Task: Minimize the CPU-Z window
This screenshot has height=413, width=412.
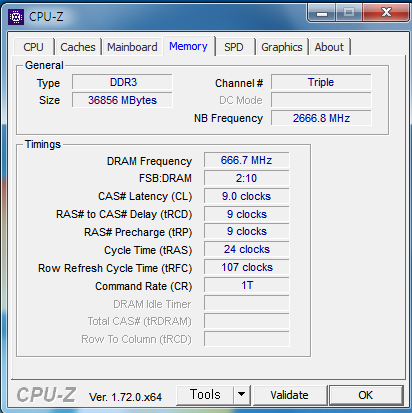Action: [322, 13]
